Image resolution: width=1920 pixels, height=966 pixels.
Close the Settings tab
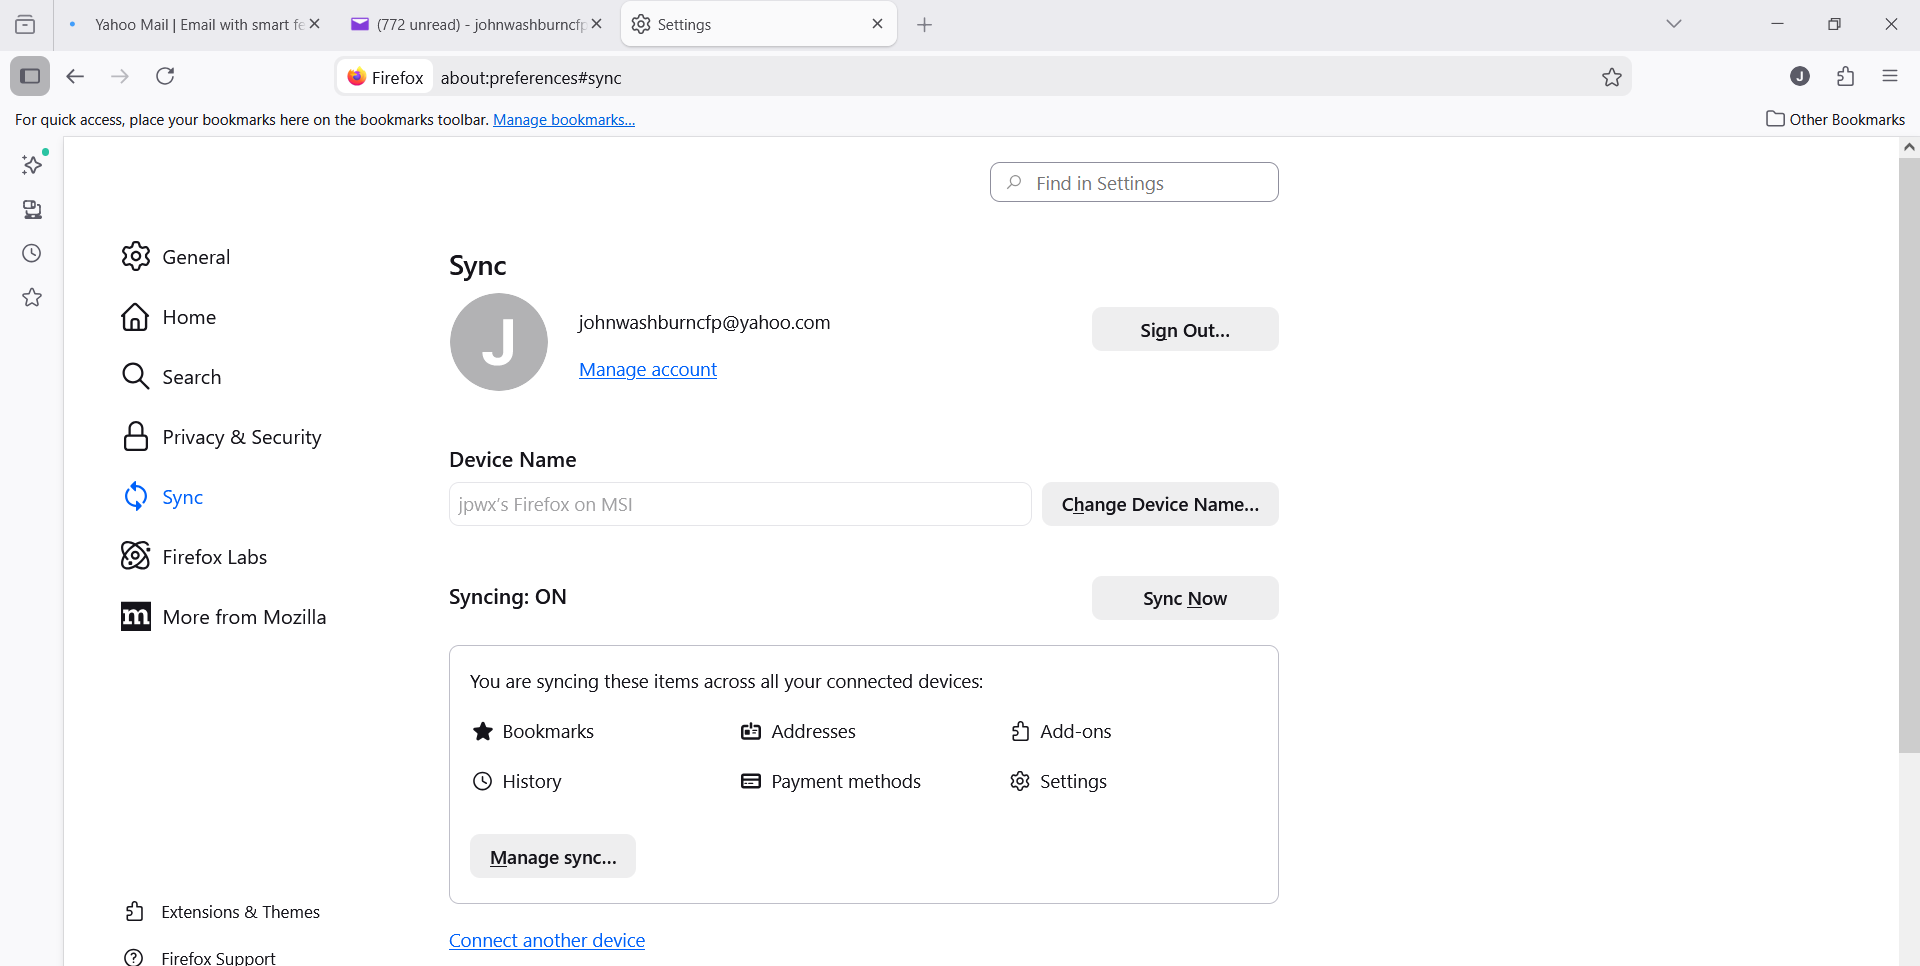[x=877, y=24]
